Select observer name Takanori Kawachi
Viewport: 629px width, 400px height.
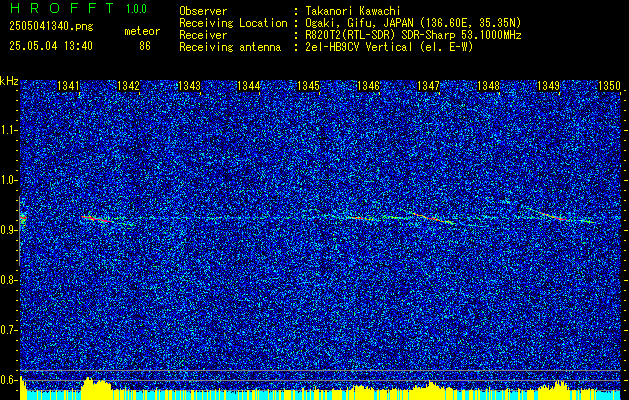tap(352, 11)
